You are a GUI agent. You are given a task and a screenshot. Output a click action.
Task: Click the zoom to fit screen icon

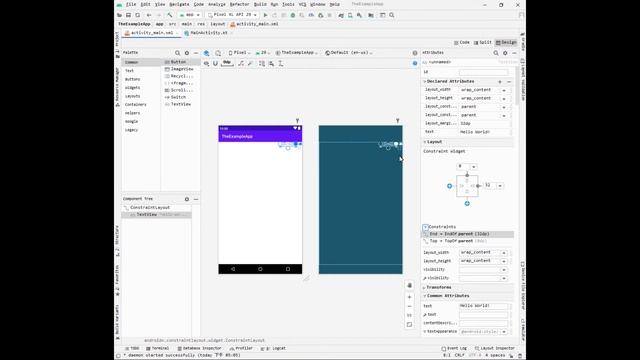coord(409,324)
